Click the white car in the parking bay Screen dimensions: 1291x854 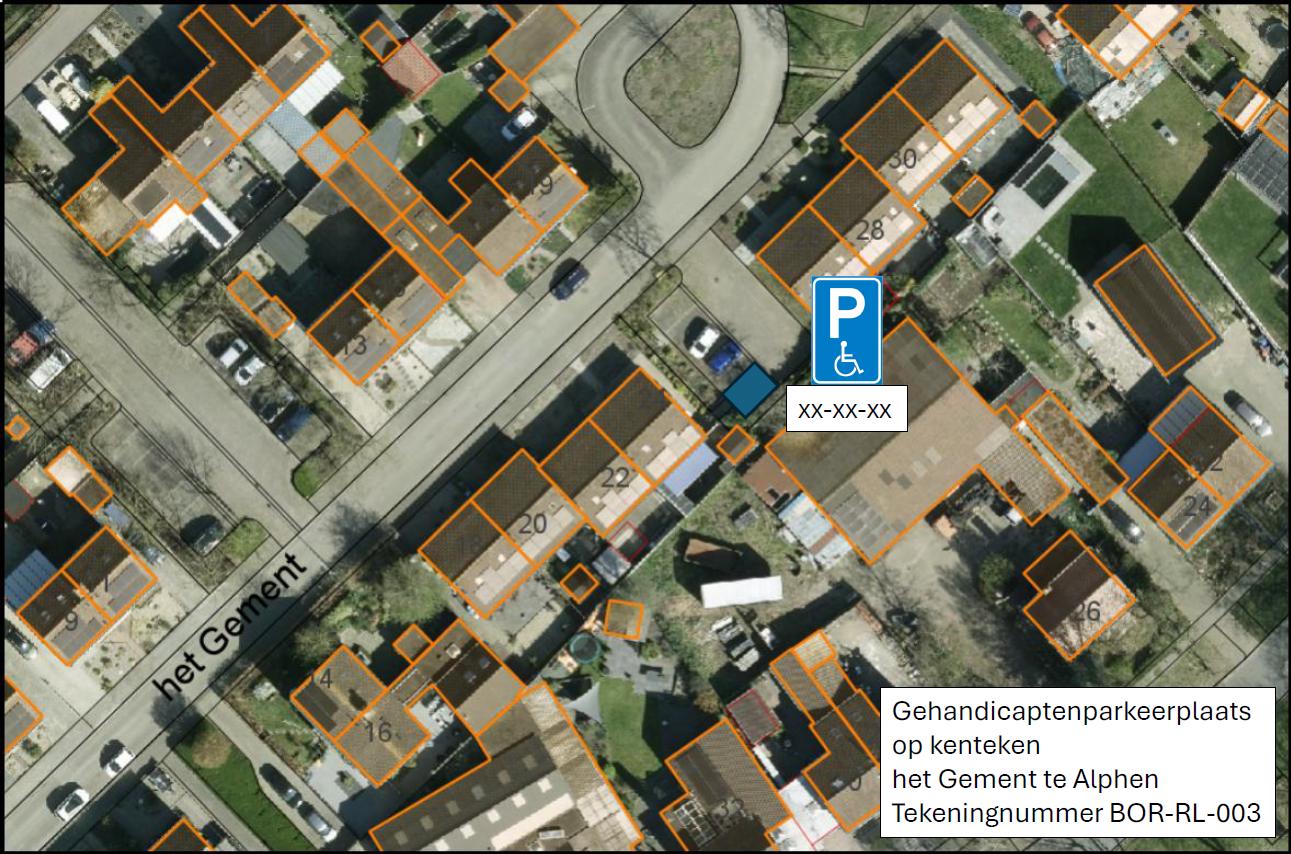tap(704, 342)
